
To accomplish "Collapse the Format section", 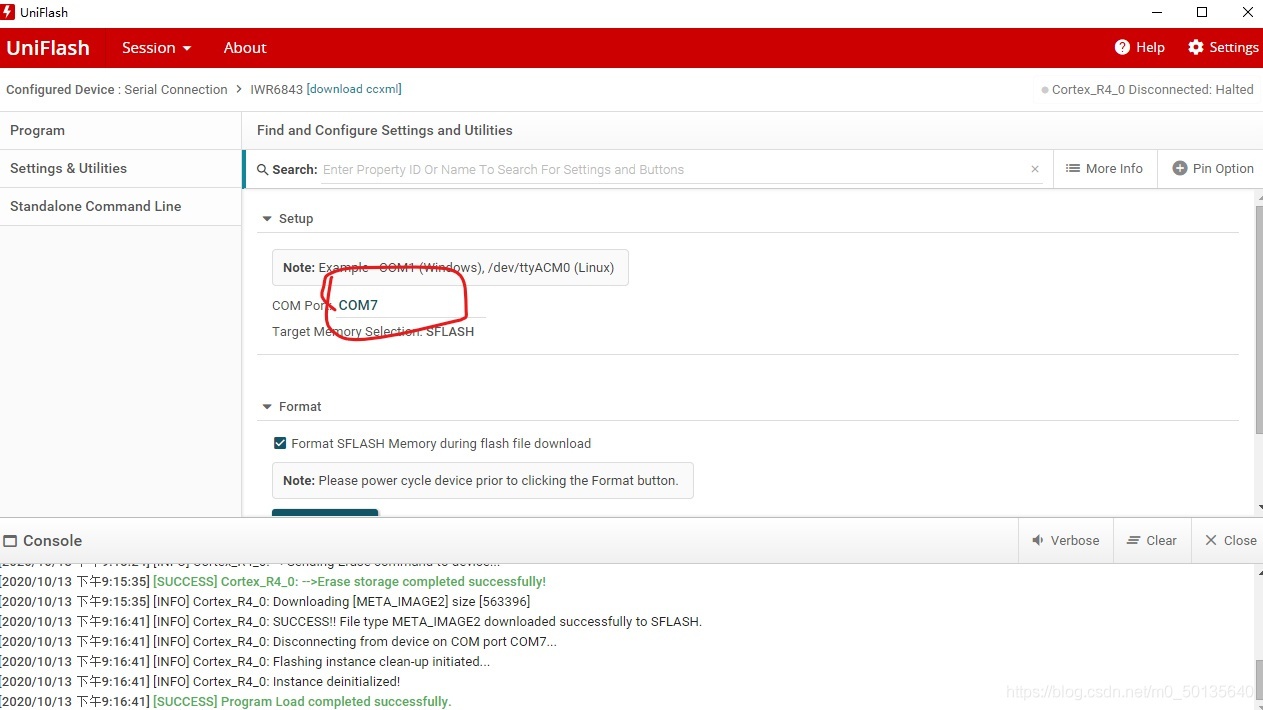I will click(x=267, y=406).
